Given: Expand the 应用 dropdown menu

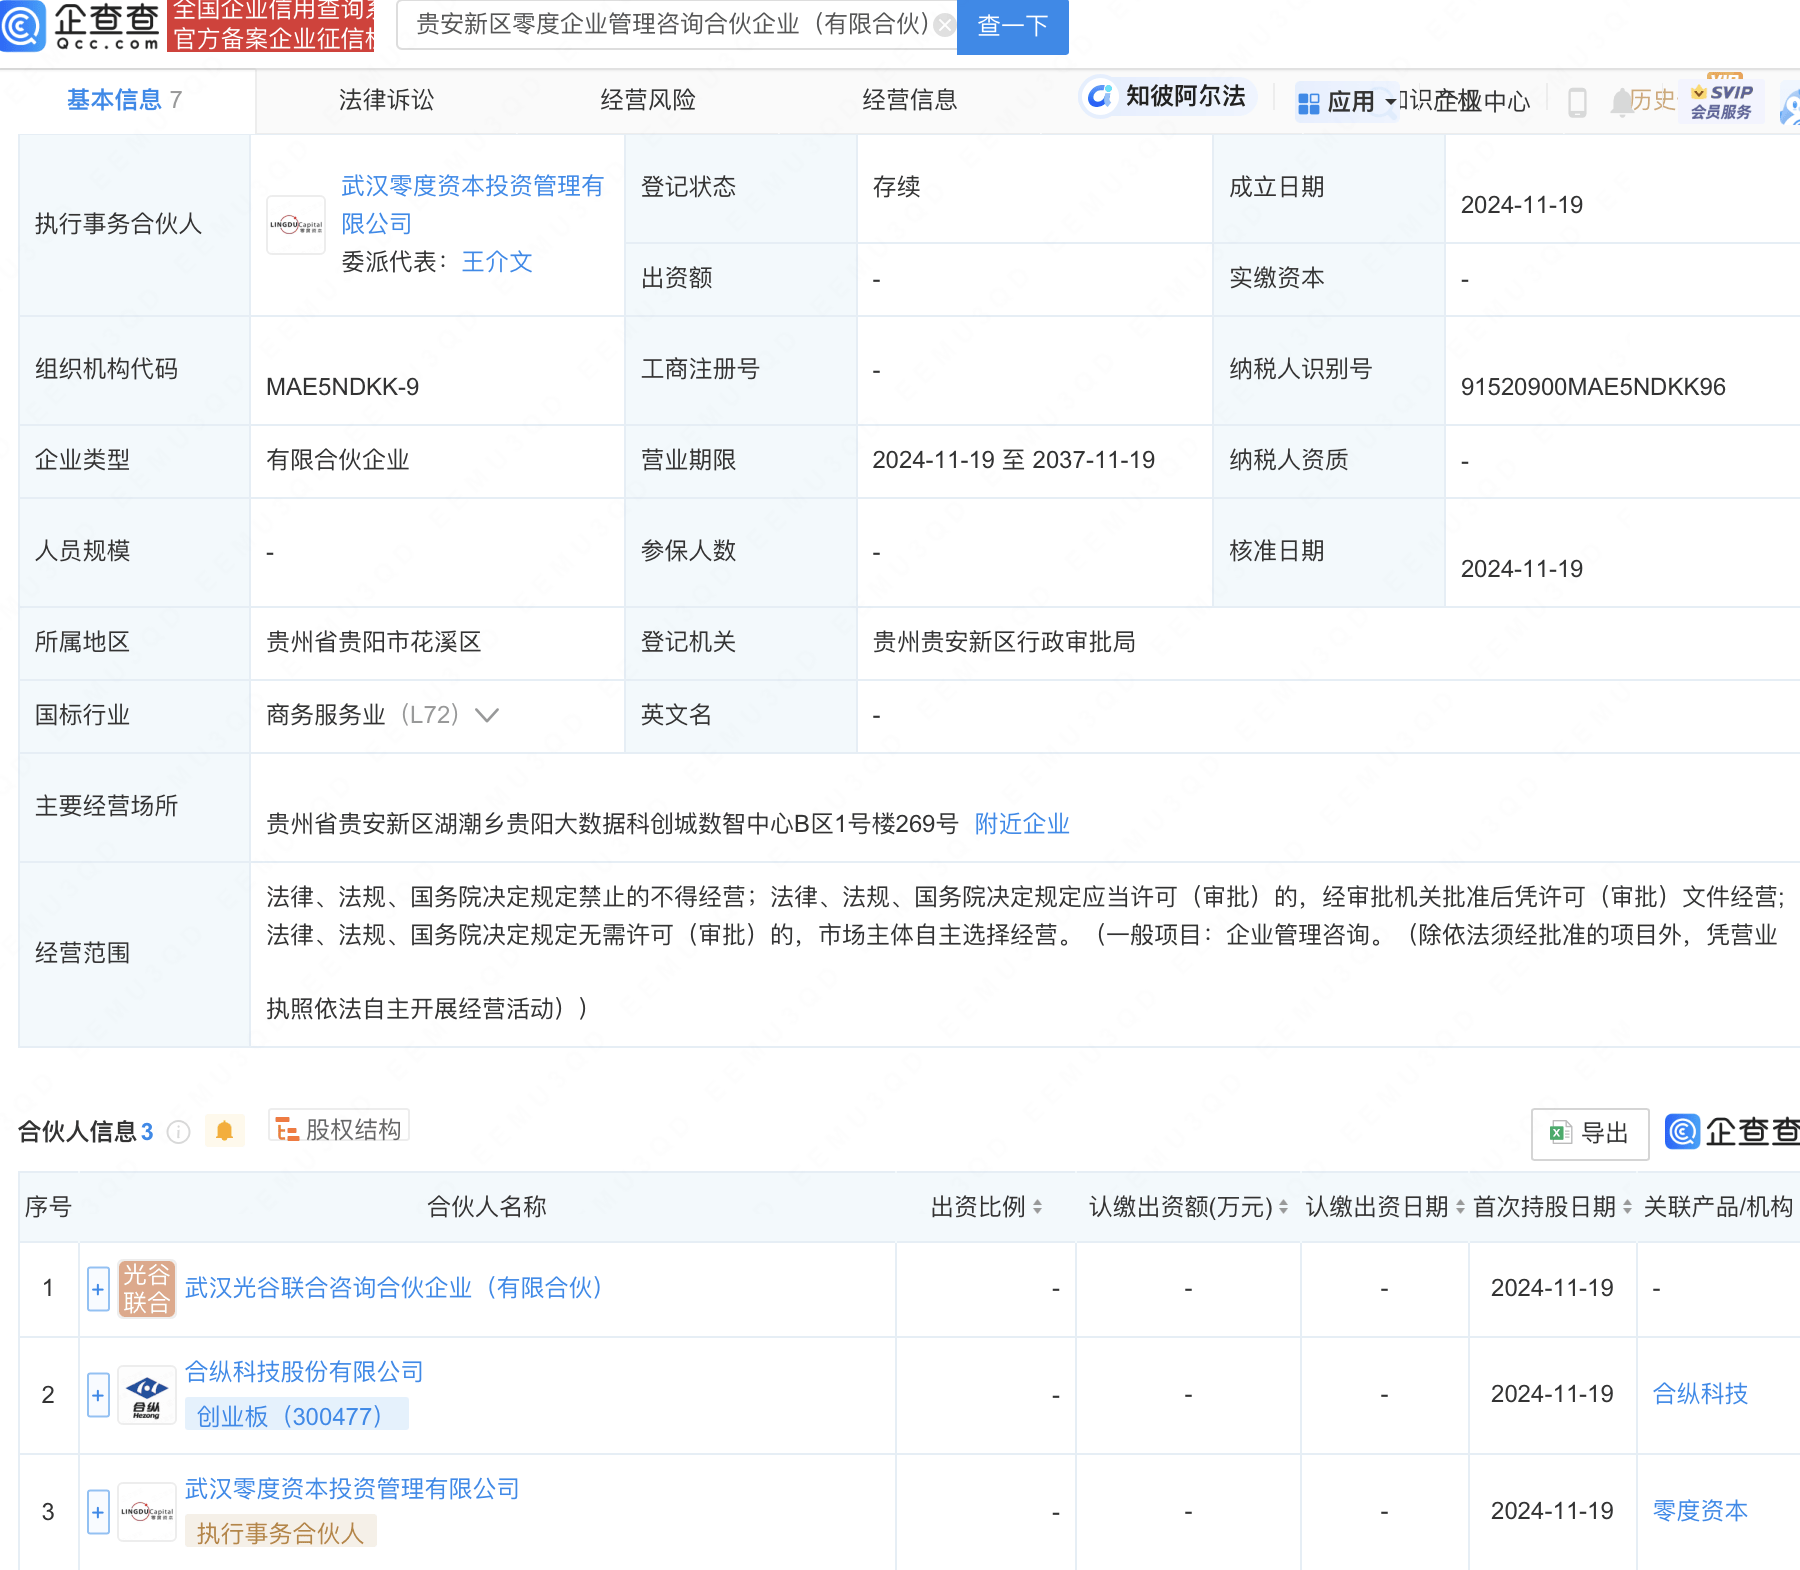Looking at the screenshot, I should 1345,102.
